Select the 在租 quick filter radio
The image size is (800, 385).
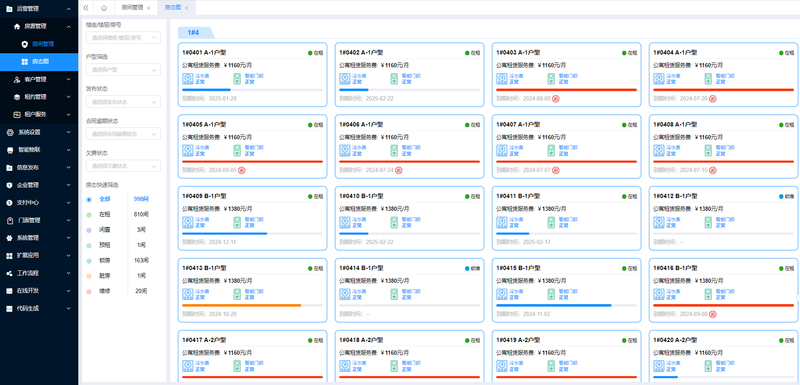[x=89, y=215]
